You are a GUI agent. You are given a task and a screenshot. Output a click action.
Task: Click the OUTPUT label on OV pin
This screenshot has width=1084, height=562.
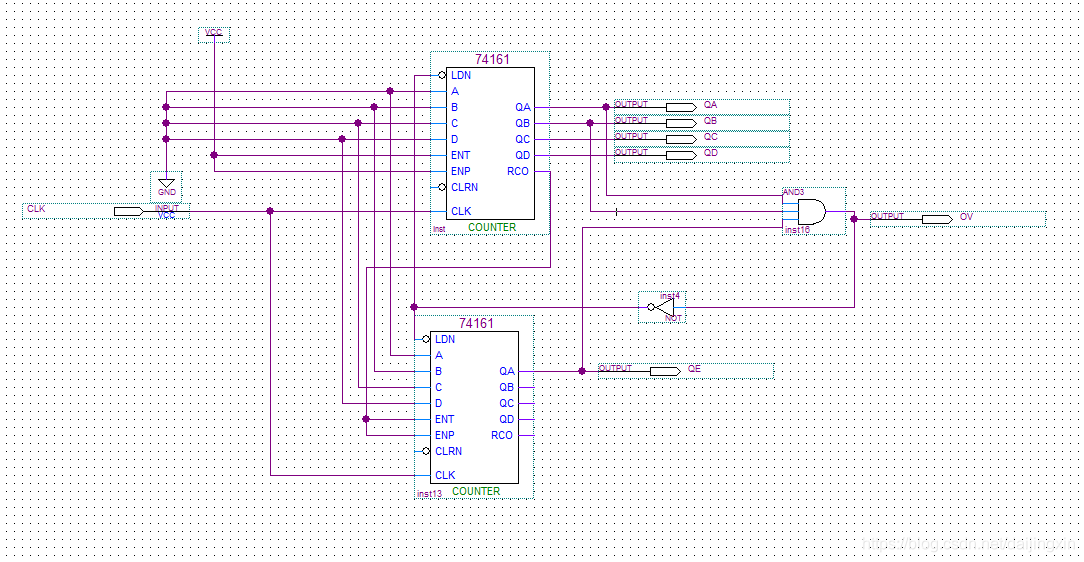pos(888,216)
